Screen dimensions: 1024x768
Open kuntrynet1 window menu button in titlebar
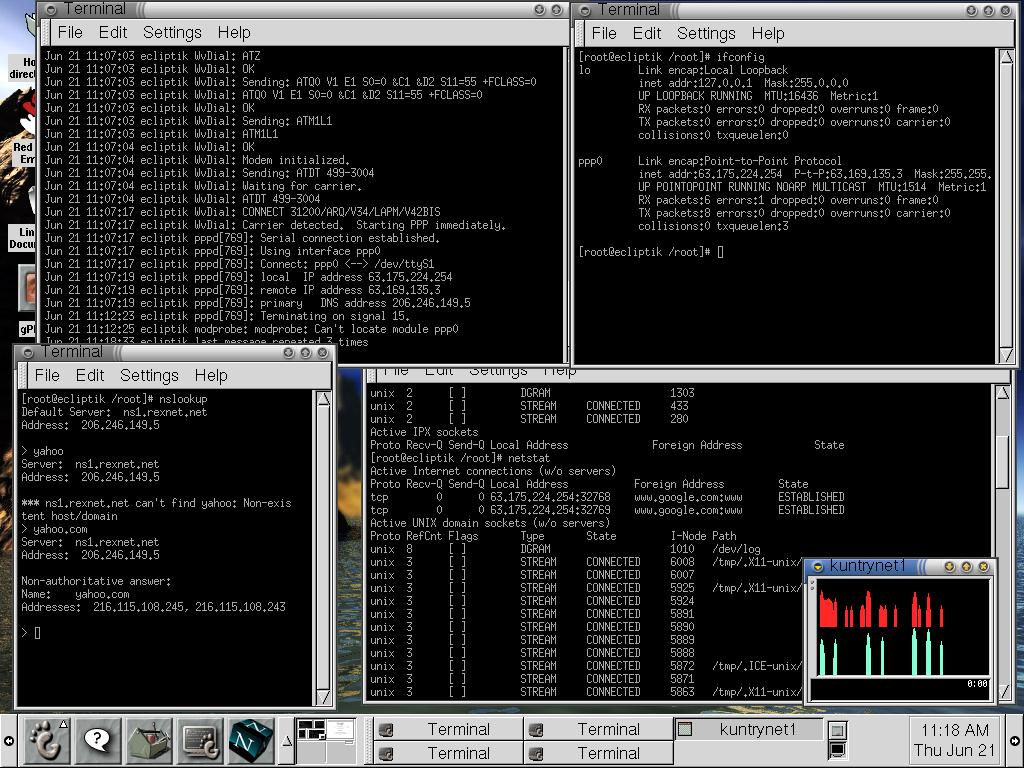click(x=817, y=566)
